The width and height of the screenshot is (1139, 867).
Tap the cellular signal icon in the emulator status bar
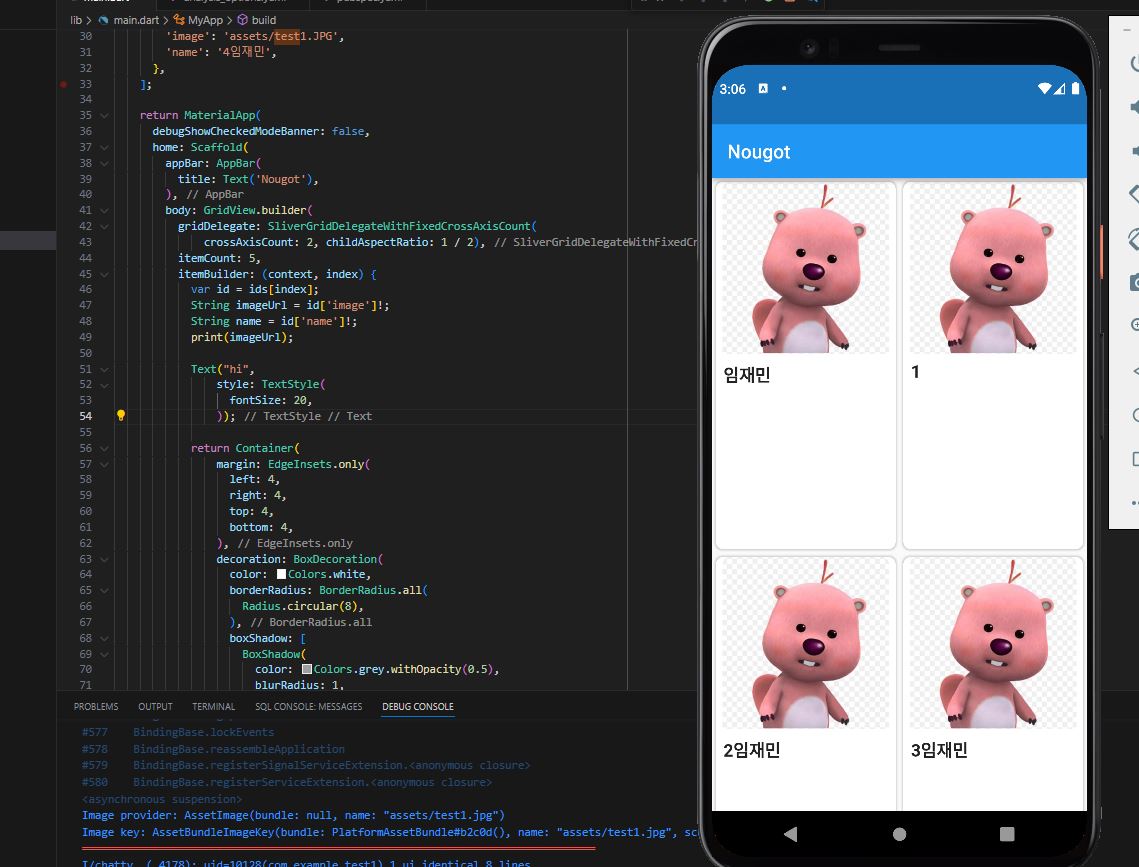(x=1060, y=89)
